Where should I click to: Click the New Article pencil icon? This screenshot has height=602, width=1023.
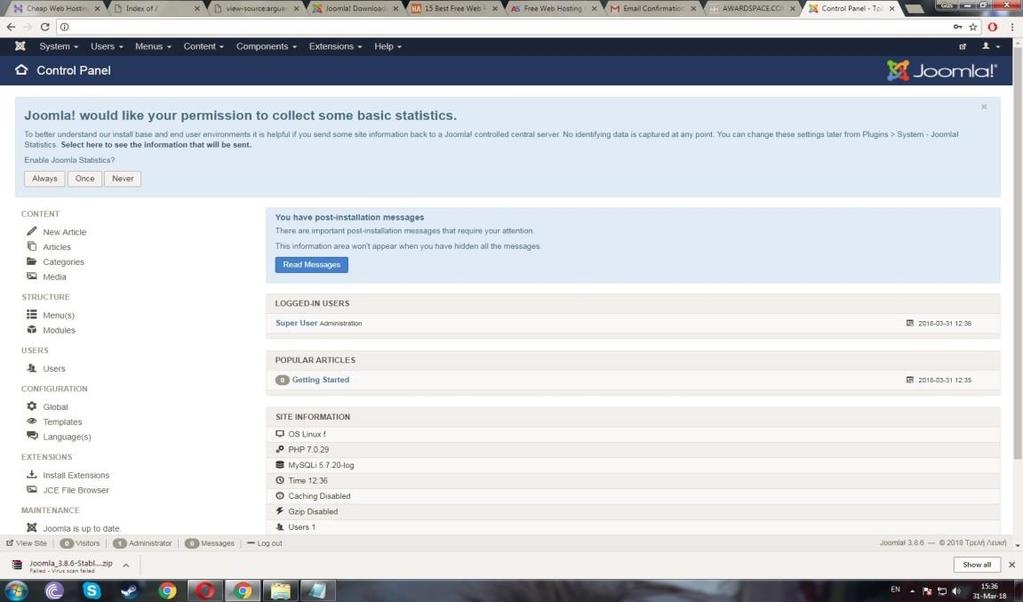click(31, 231)
